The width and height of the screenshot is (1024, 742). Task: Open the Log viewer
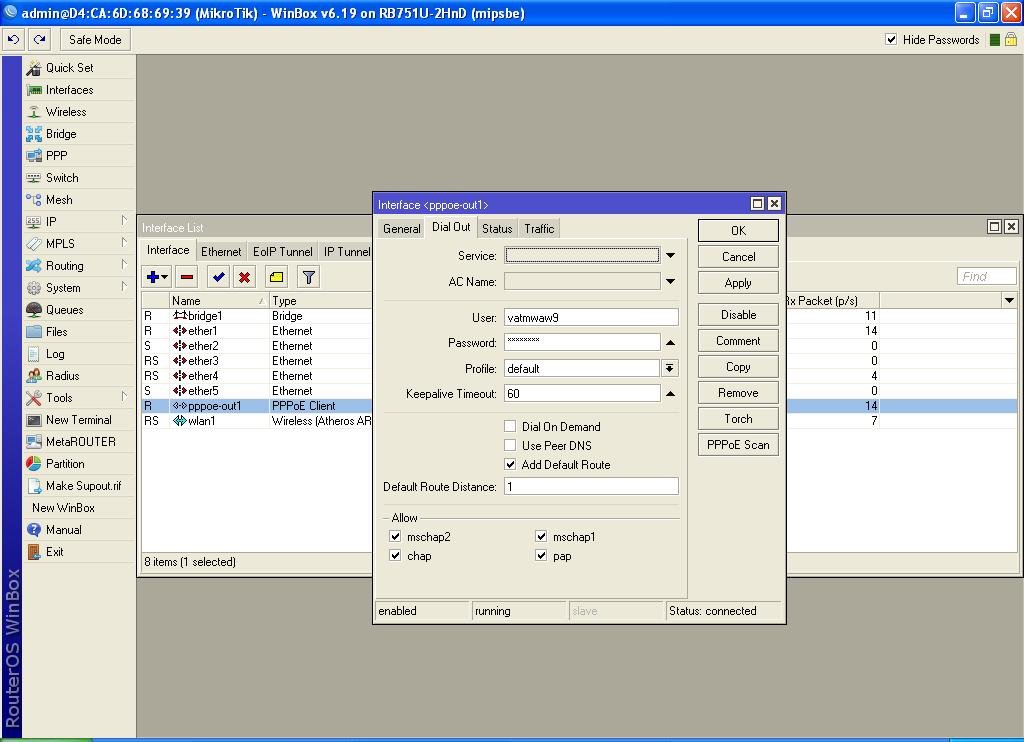tap(55, 354)
